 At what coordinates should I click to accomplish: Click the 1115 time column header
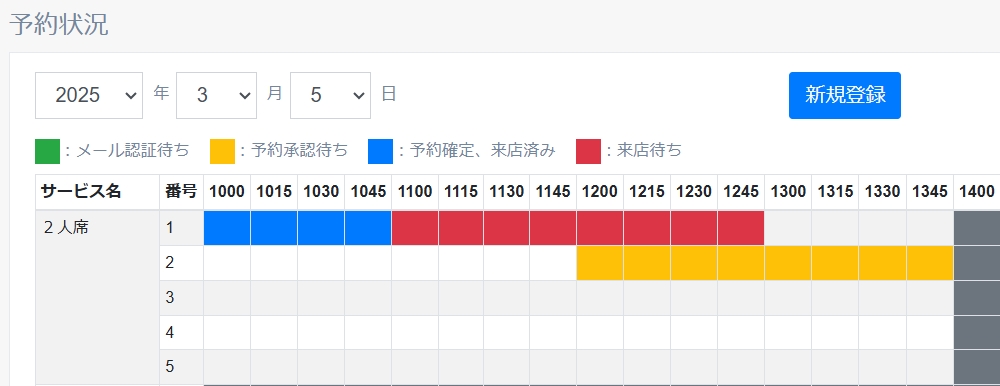[461, 191]
